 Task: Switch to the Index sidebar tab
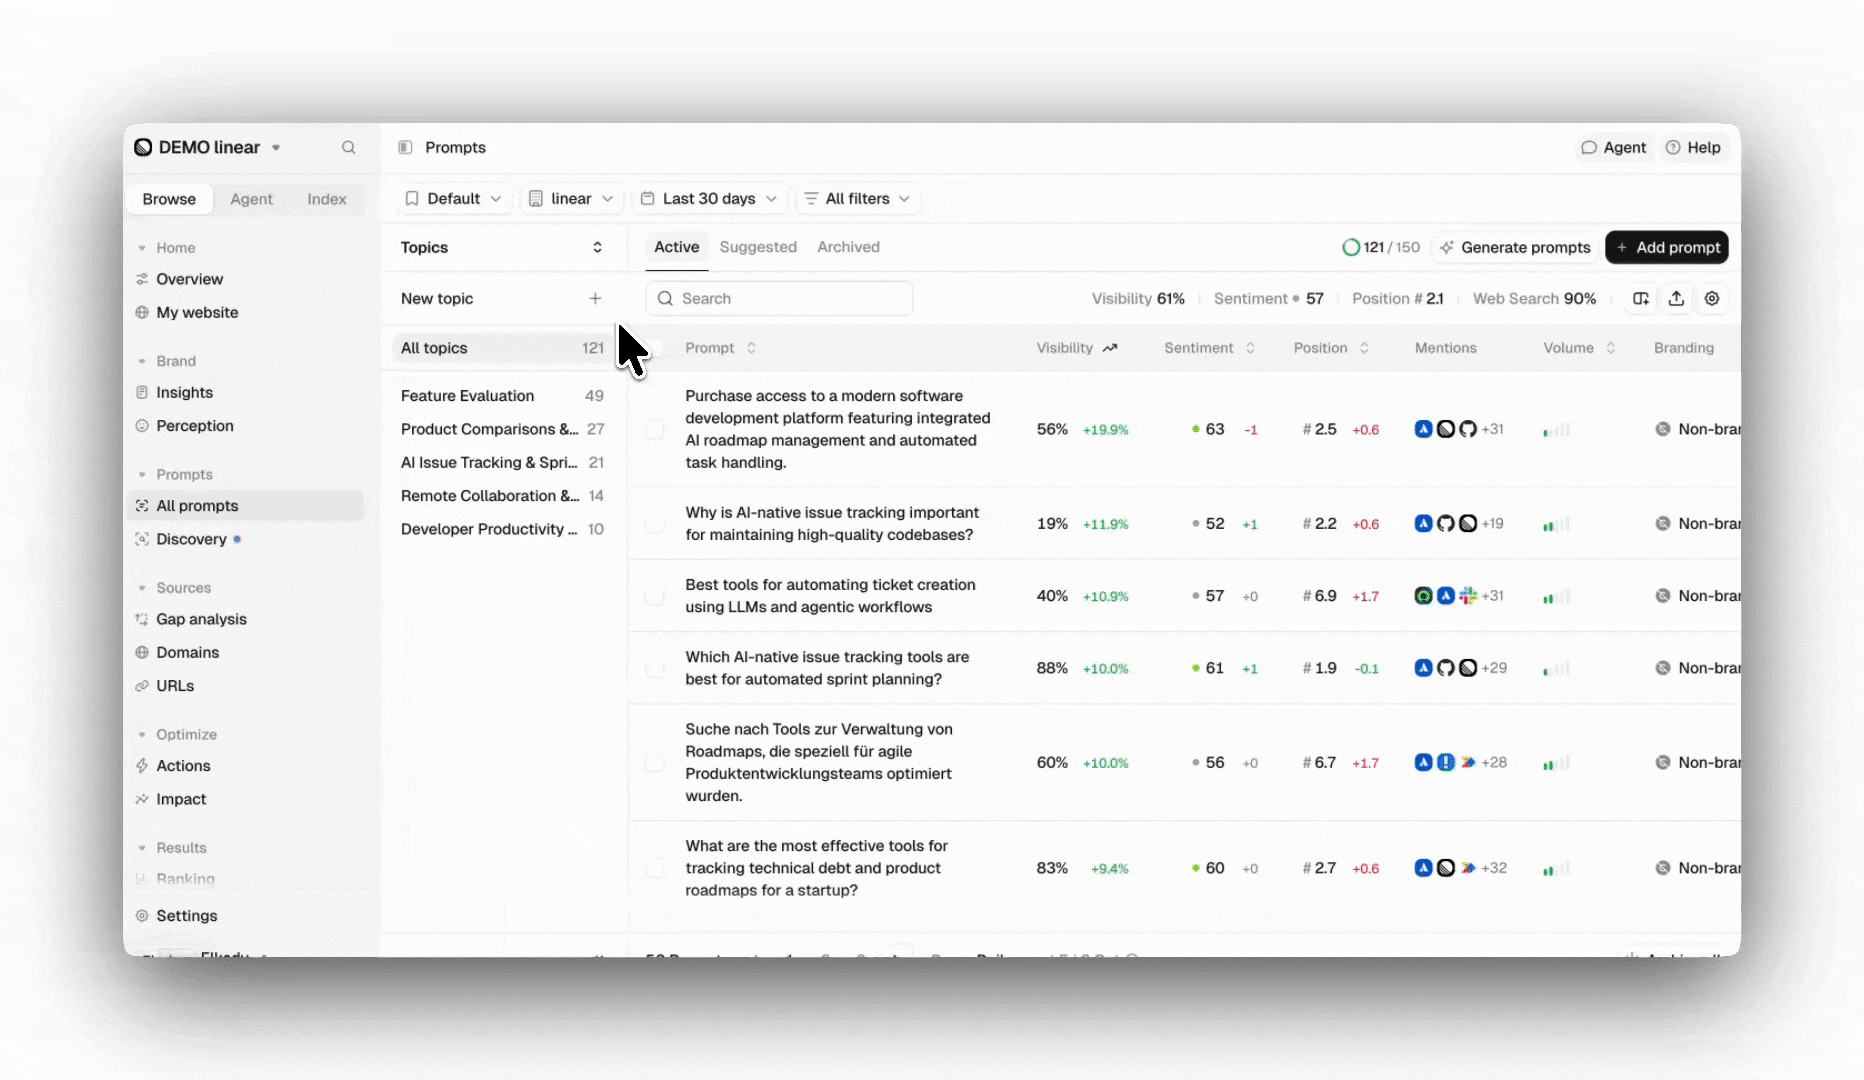pyautogui.click(x=327, y=199)
